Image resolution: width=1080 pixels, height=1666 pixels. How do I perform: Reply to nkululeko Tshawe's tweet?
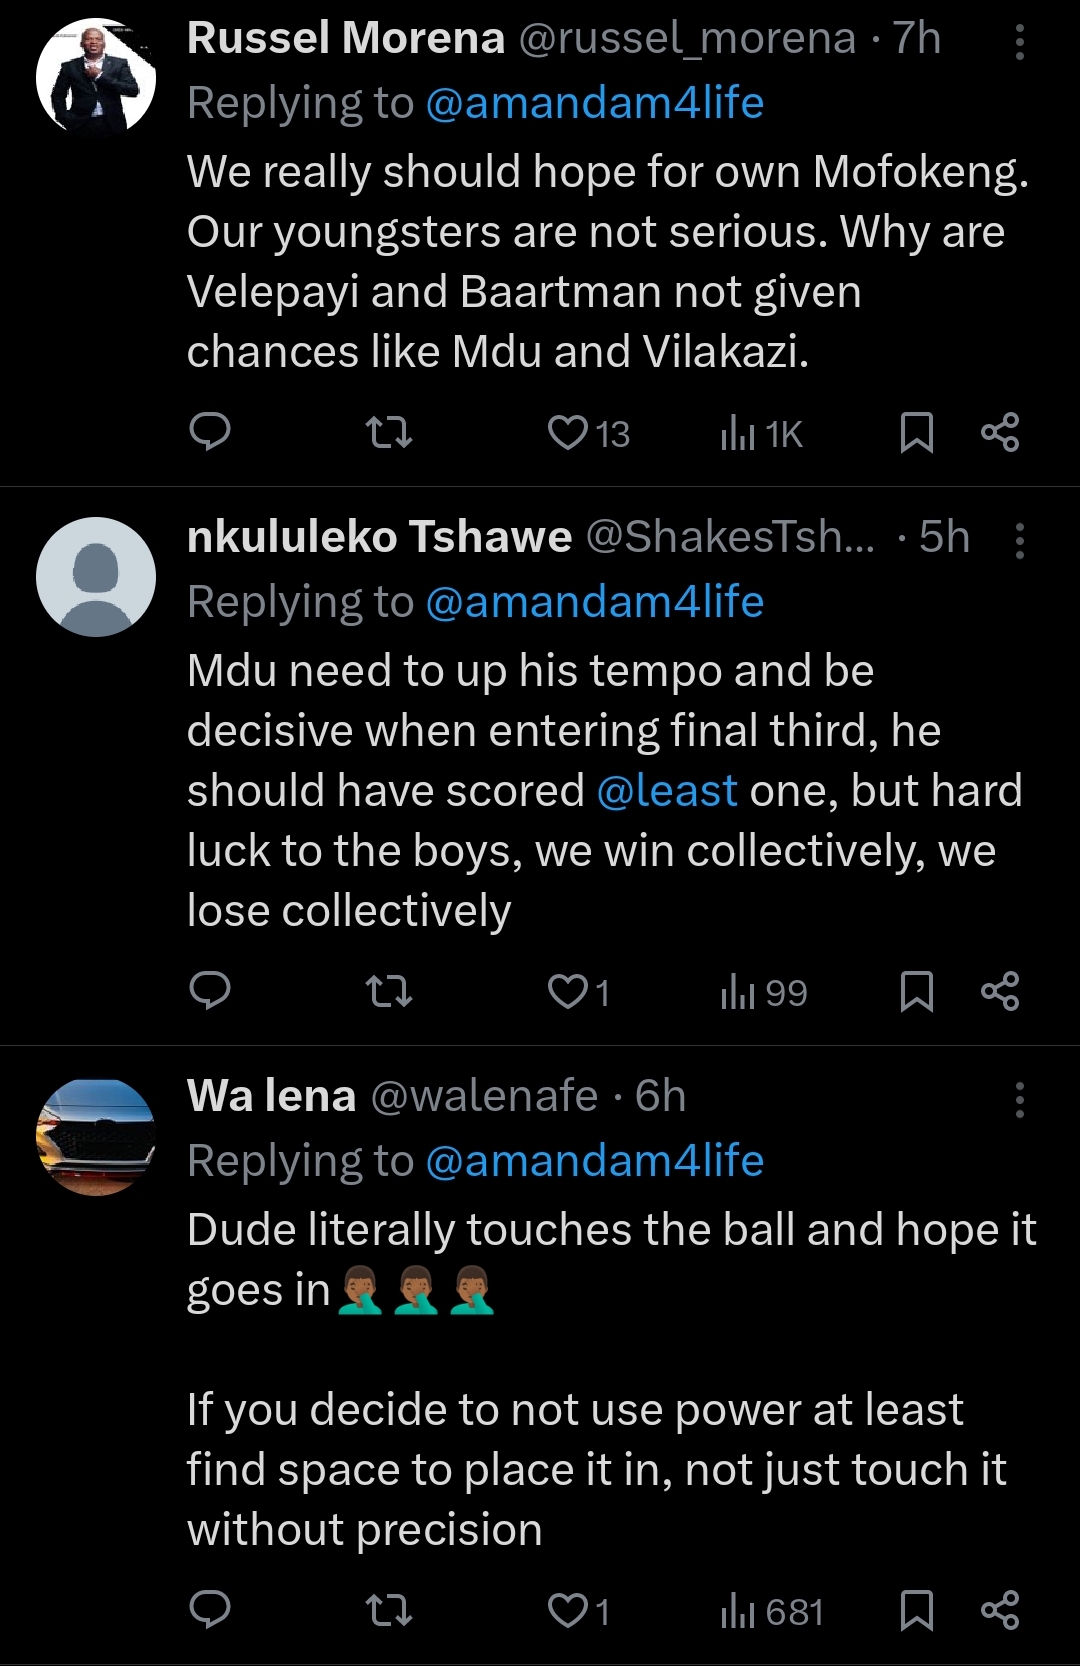coord(210,991)
